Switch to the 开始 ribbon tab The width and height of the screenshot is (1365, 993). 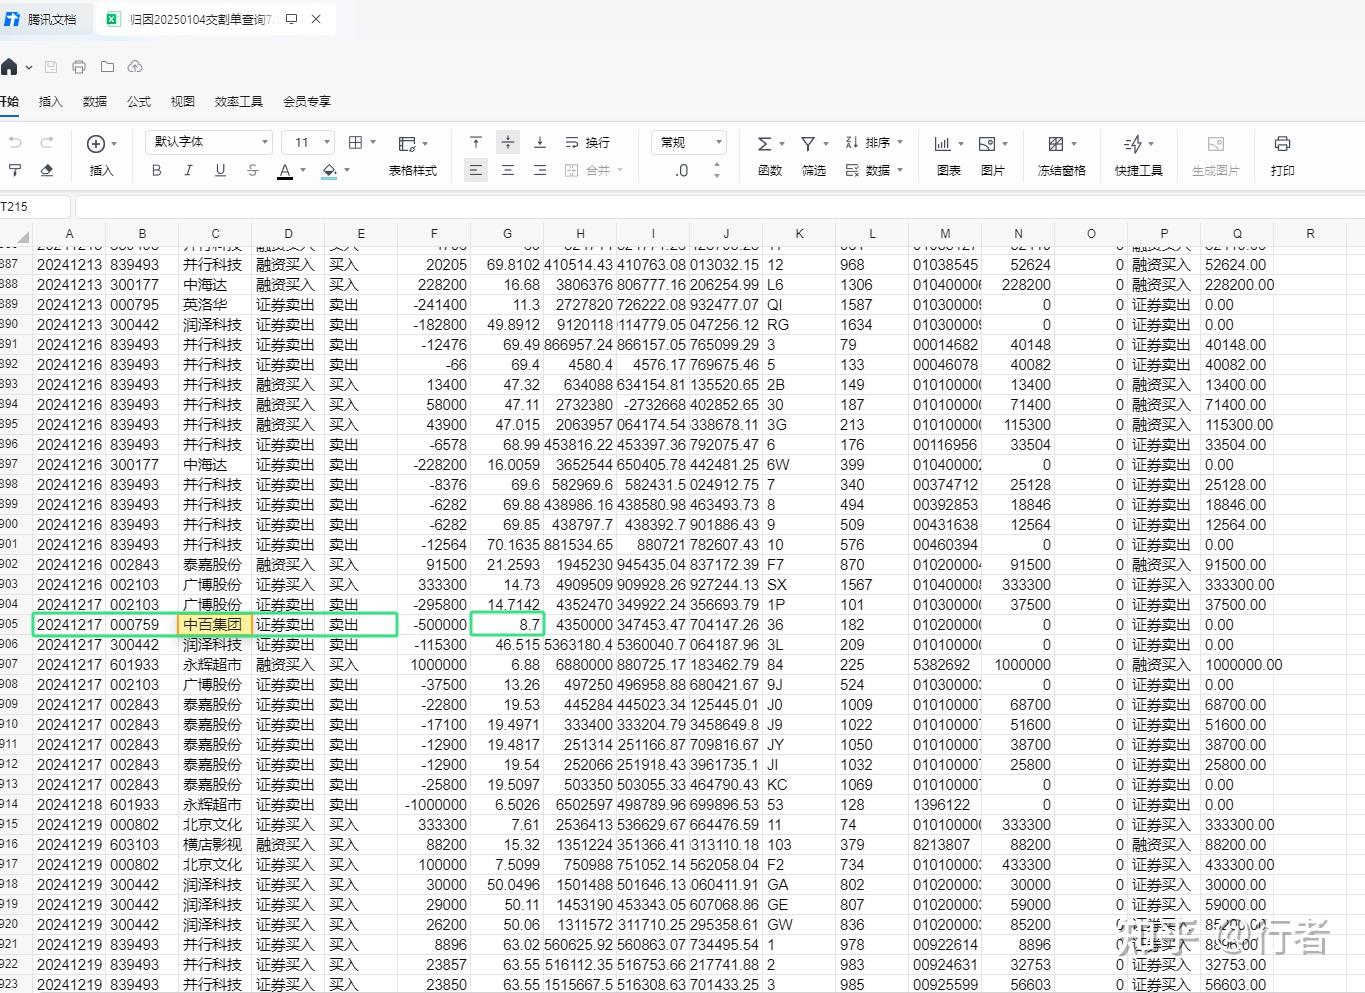coord(8,101)
